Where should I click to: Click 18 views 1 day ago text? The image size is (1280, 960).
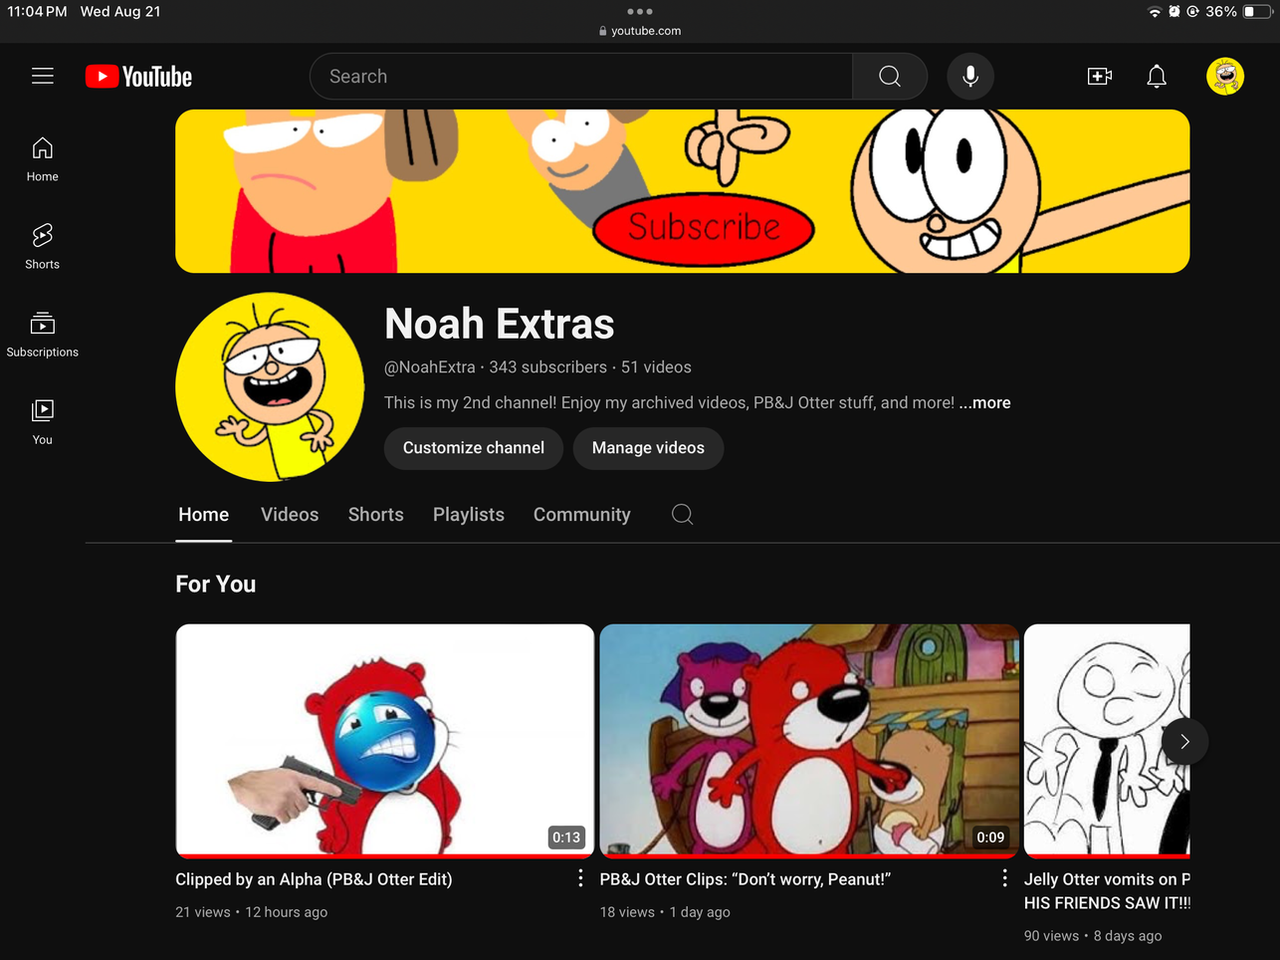665,912
